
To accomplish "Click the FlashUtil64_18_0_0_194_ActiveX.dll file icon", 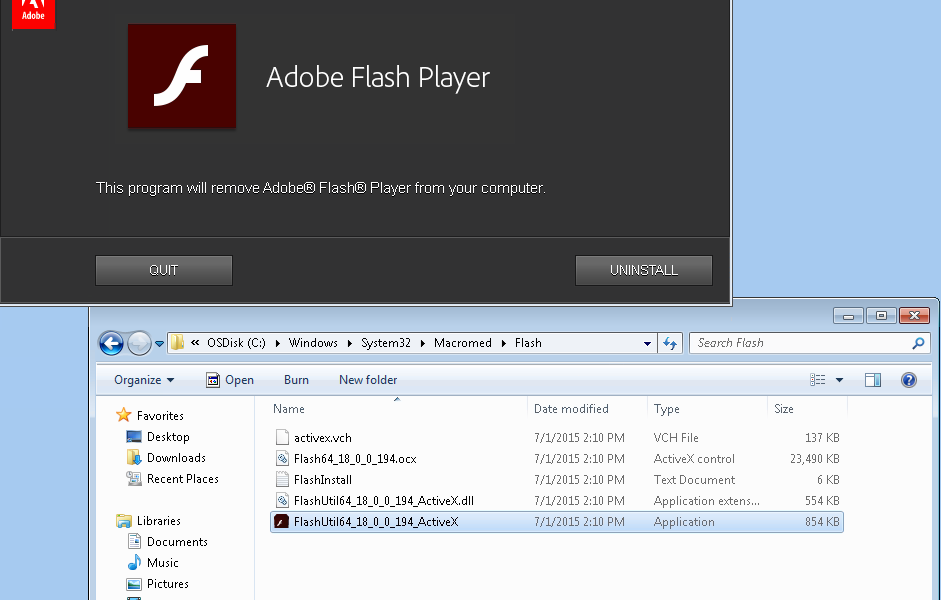I will (281, 500).
